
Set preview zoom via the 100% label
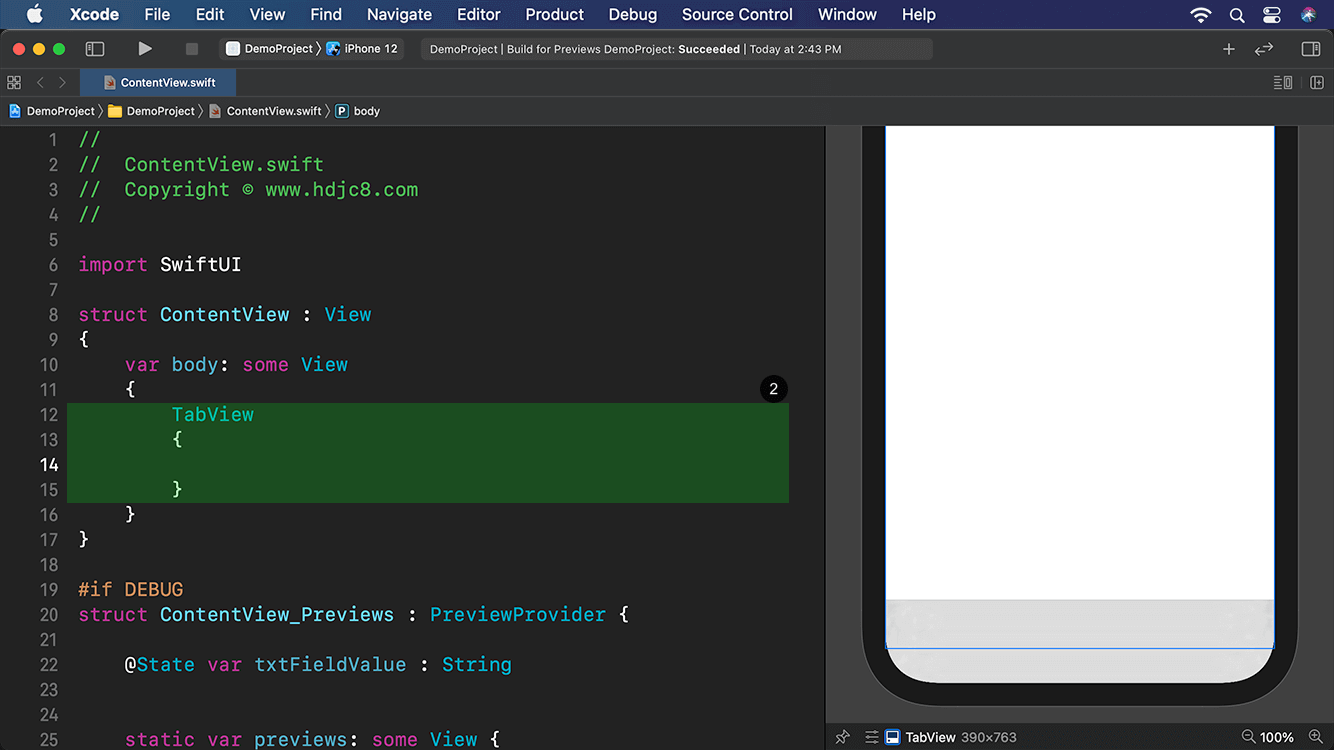tap(1277, 737)
